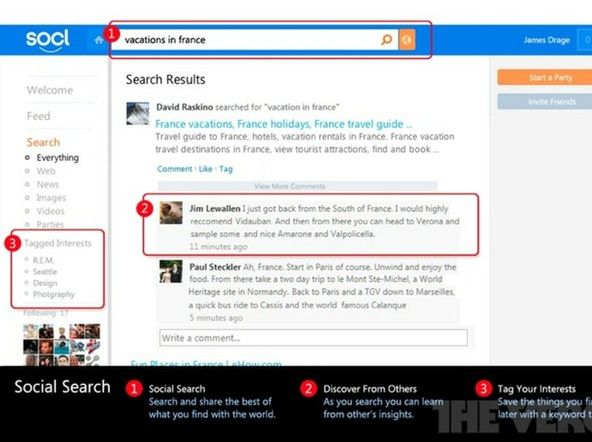Select the Everything search filter
The height and width of the screenshot is (442, 592).
(x=57, y=158)
